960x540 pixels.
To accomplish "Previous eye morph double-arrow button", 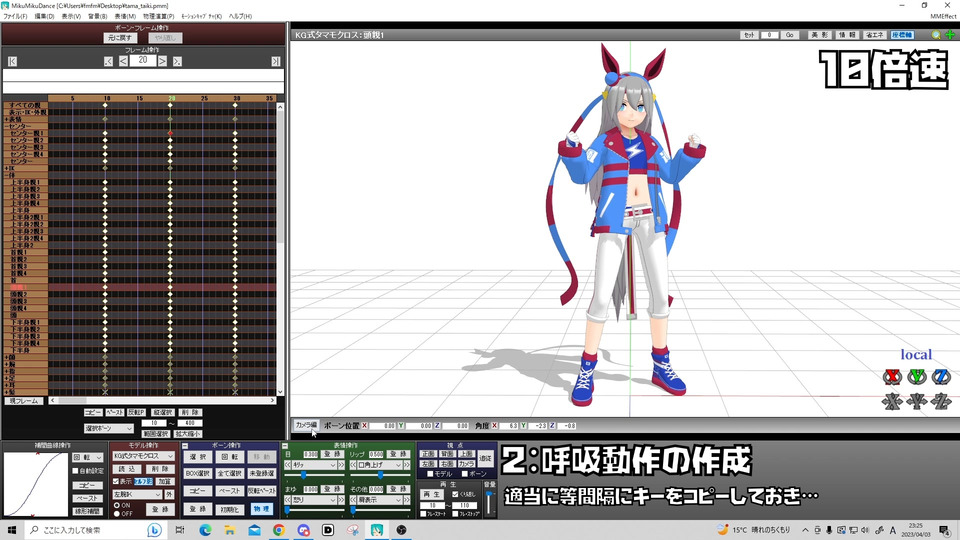I will (288, 465).
